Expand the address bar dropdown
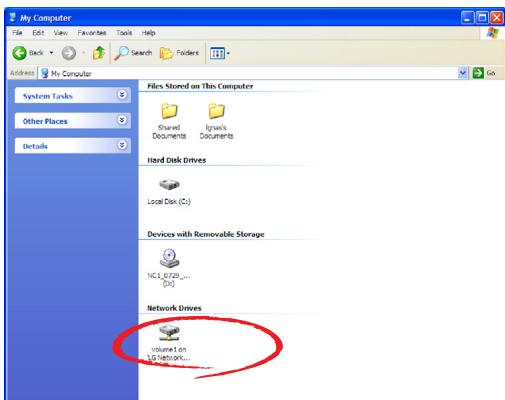The height and width of the screenshot is (400, 505). (x=463, y=73)
